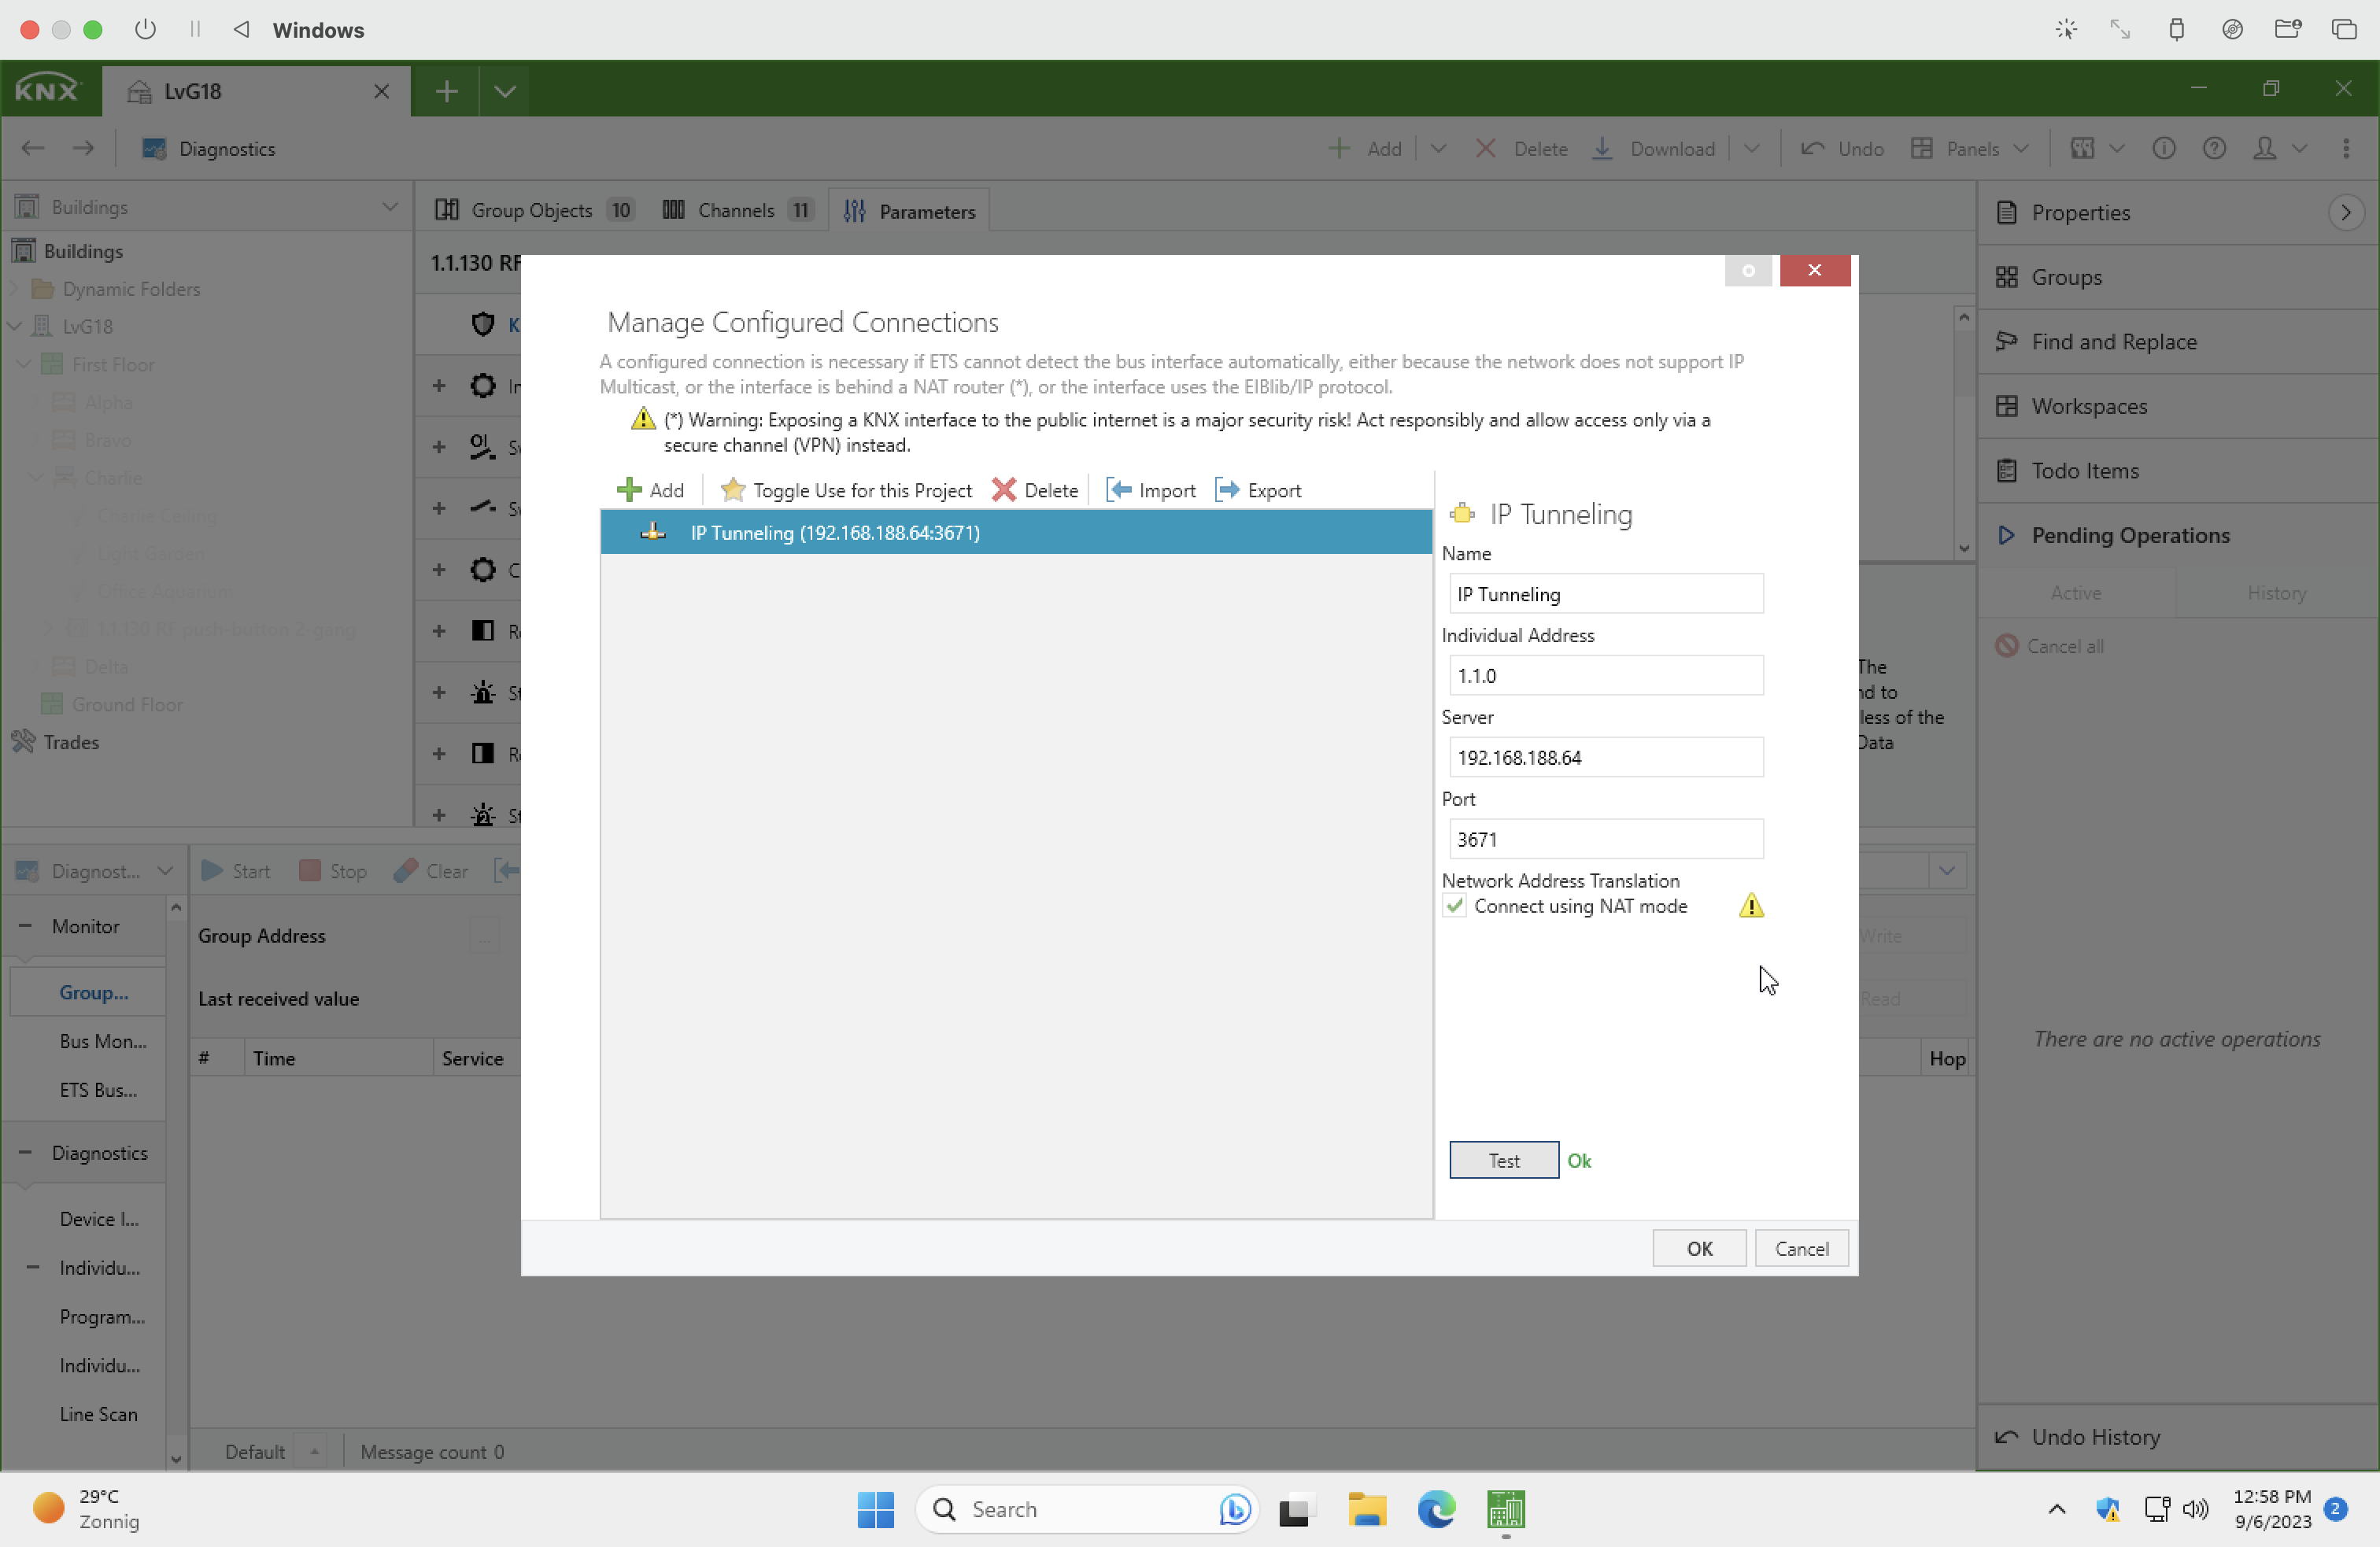
Task: Click the Port number input field
Action: [1605, 839]
